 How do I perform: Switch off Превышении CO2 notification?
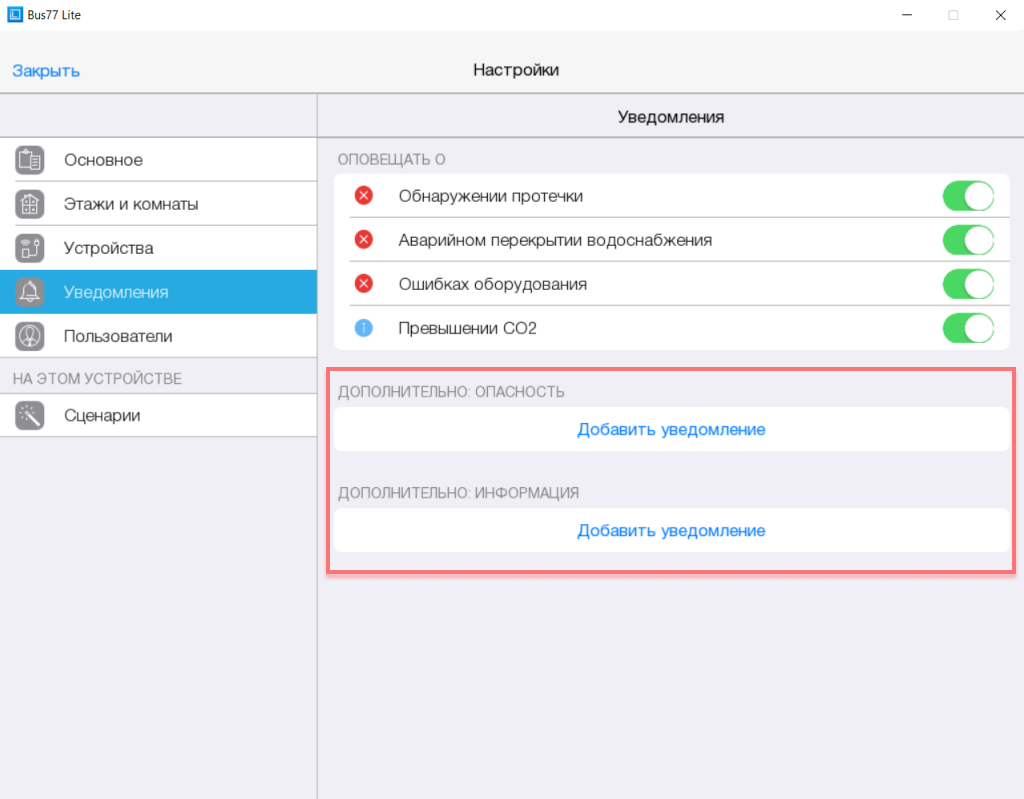click(x=967, y=328)
